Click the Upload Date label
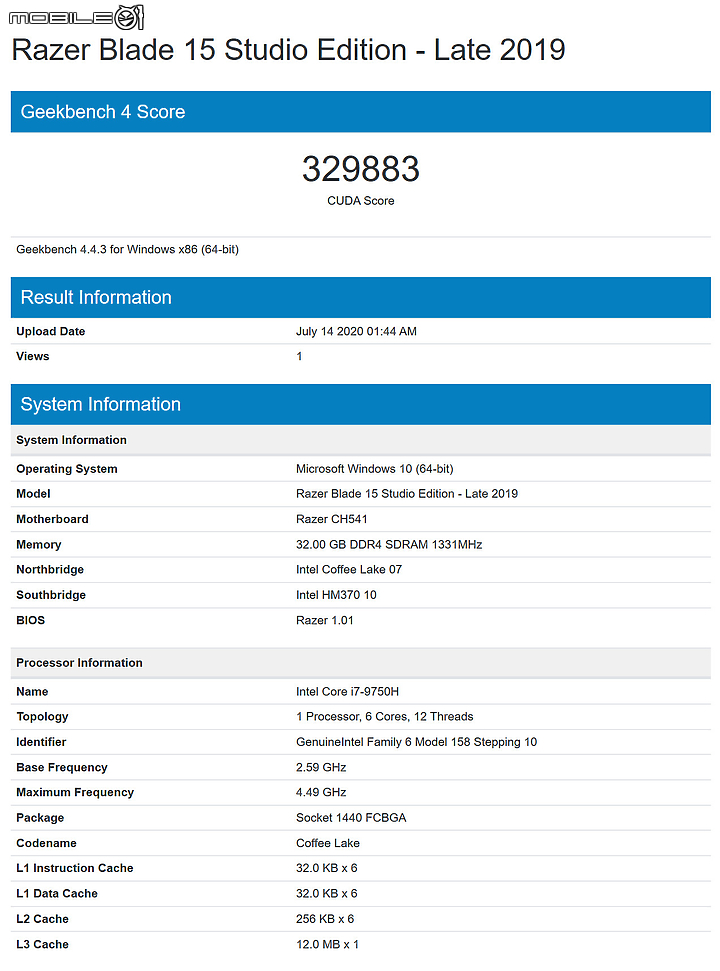This screenshot has height=971, width=720. click(x=50, y=331)
